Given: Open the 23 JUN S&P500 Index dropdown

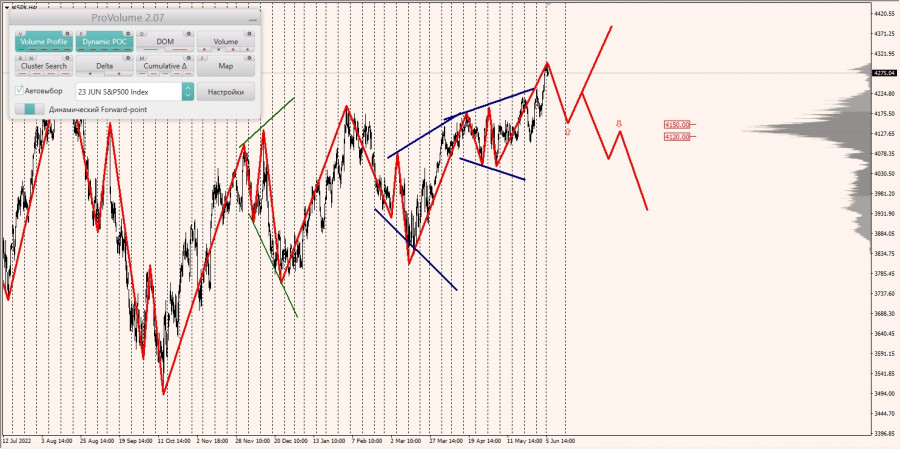Looking at the screenshot, I should pyautogui.click(x=134, y=92).
